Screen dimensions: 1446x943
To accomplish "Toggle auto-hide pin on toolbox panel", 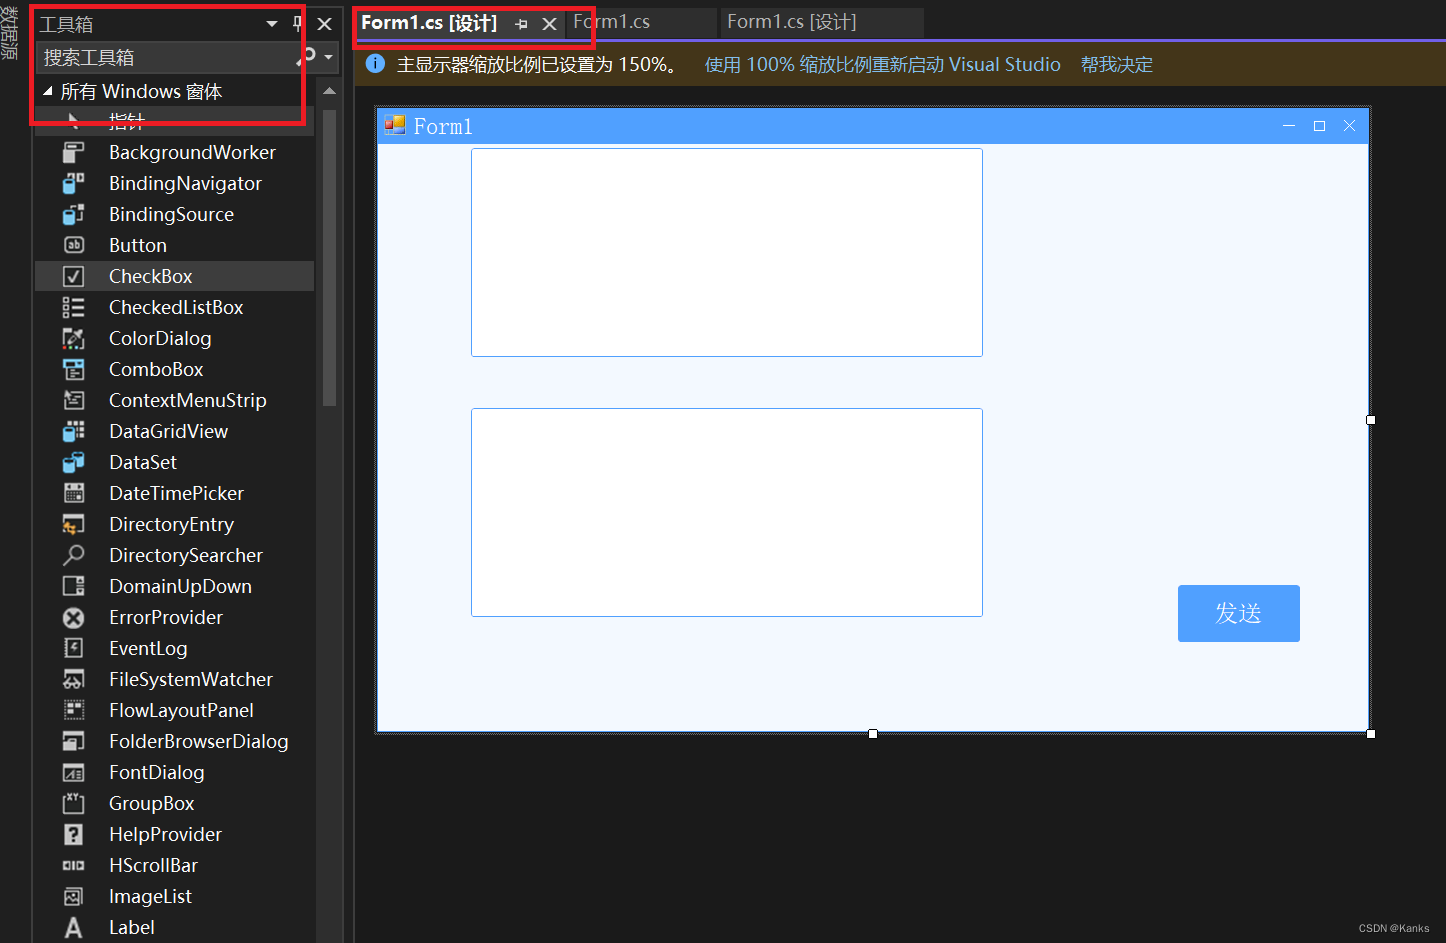I will click(x=297, y=23).
